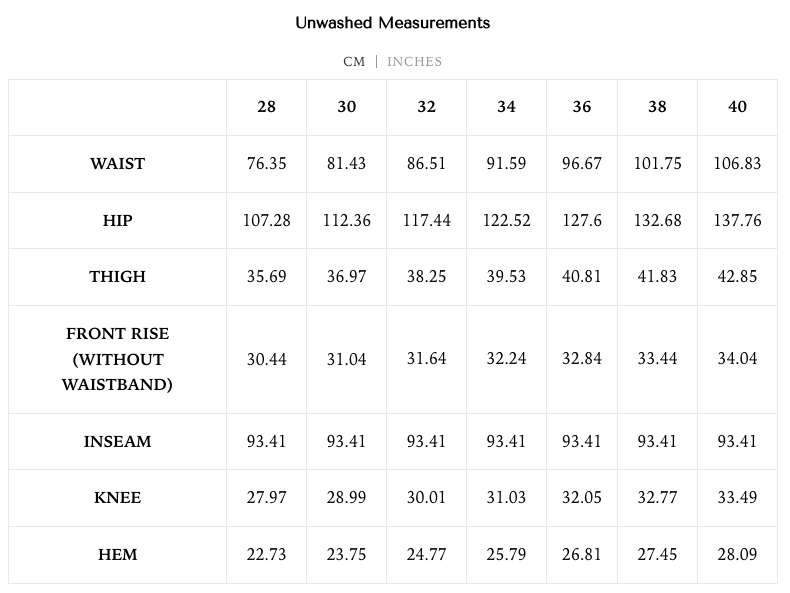Click the KNEE row label

point(117,498)
